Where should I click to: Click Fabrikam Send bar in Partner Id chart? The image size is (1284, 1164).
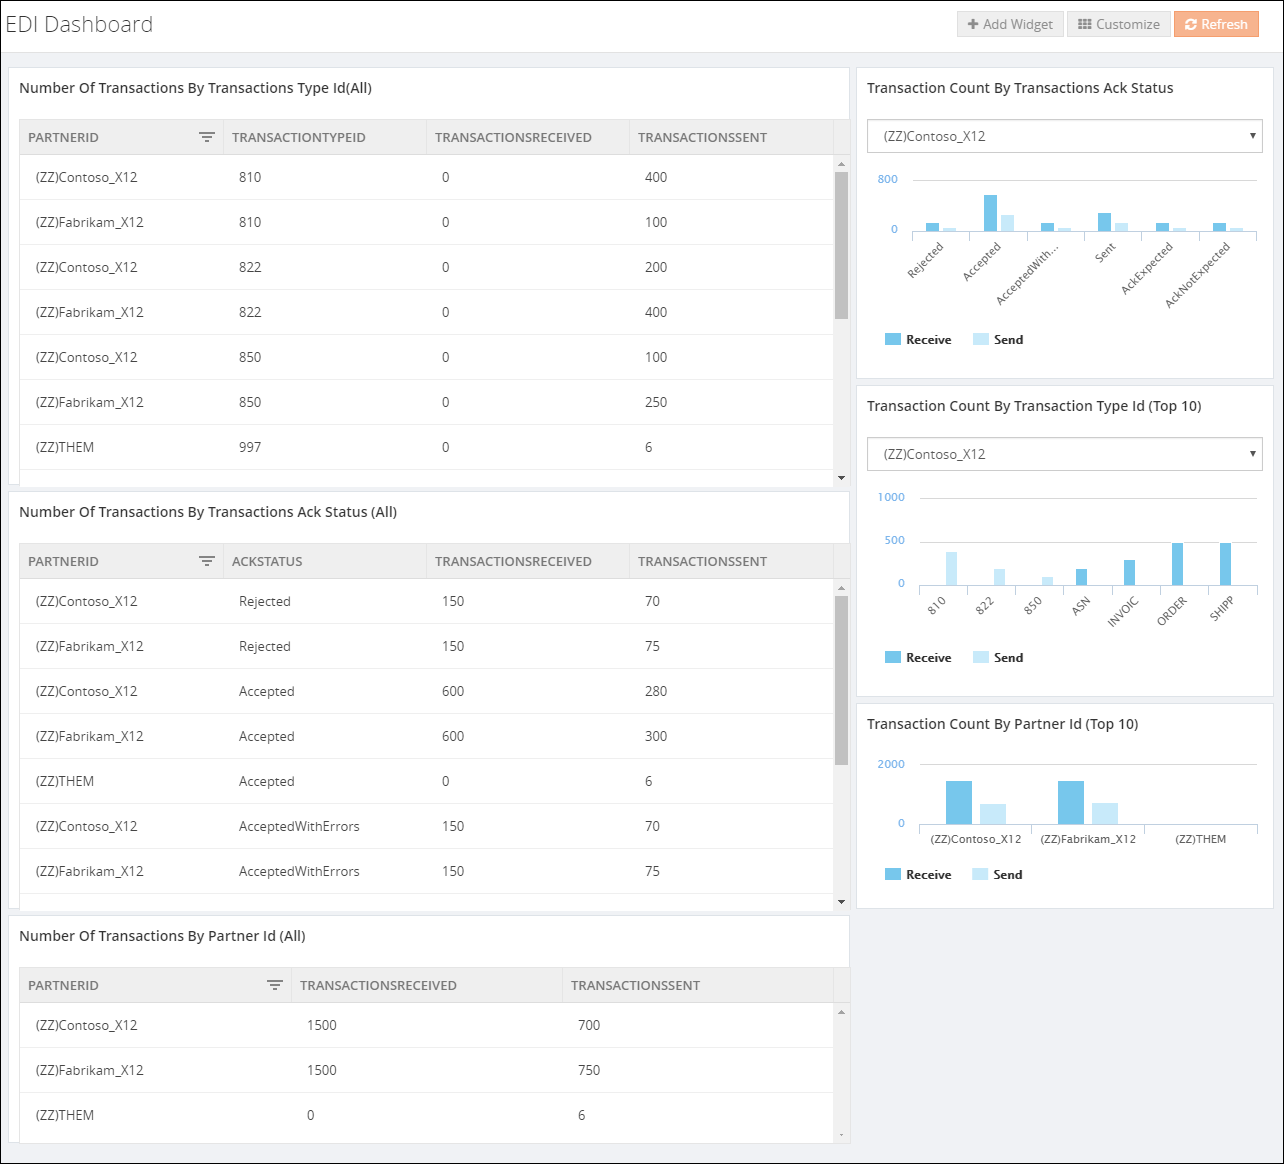[x=1105, y=814]
